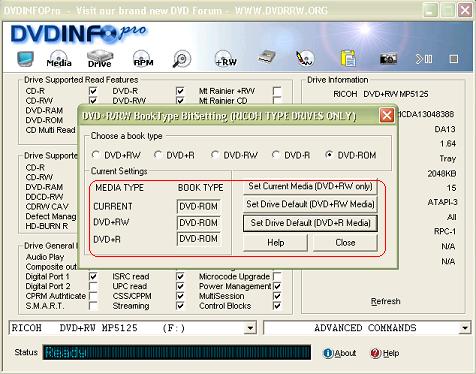Click the Ready status bar

pyautogui.click(x=177, y=352)
